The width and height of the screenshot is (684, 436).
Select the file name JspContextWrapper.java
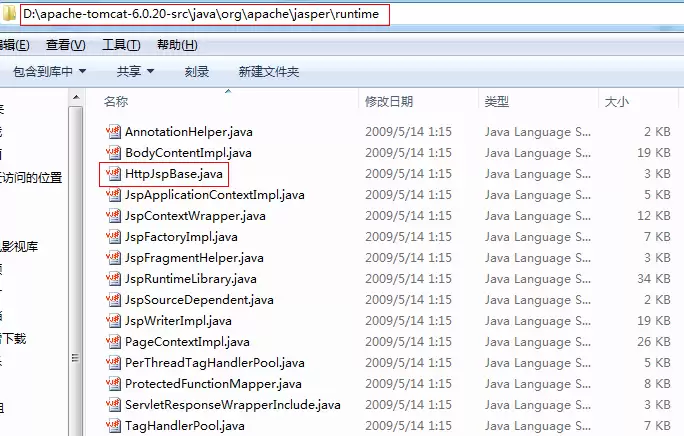tap(195, 216)
